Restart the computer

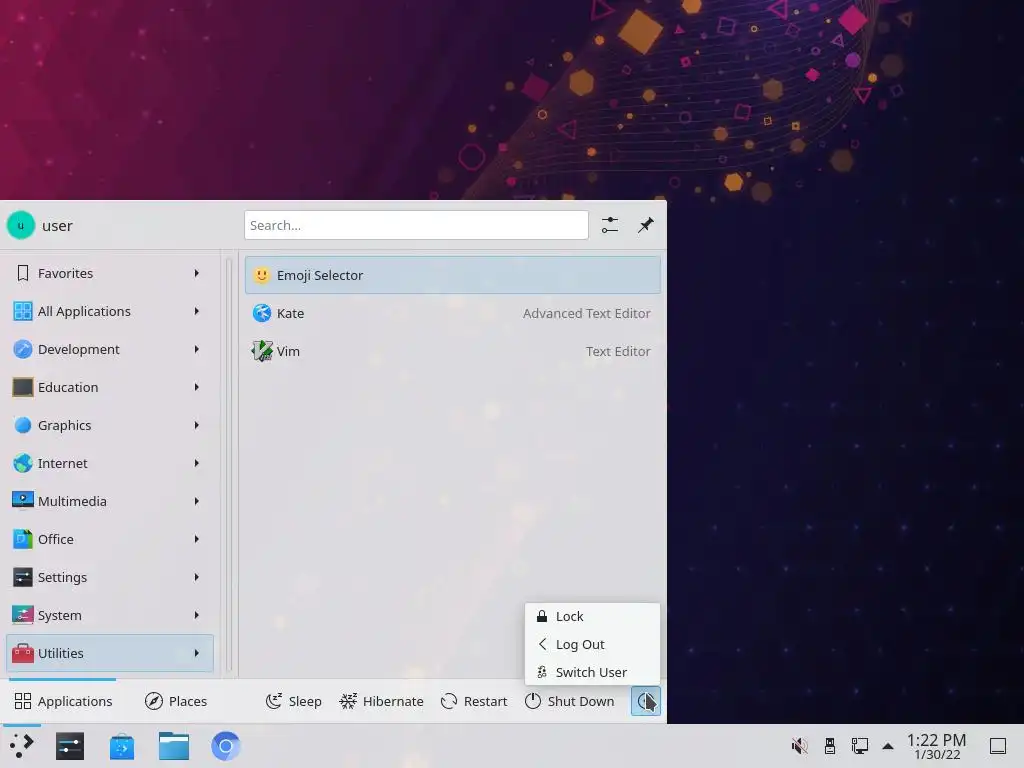coord(474,701)
